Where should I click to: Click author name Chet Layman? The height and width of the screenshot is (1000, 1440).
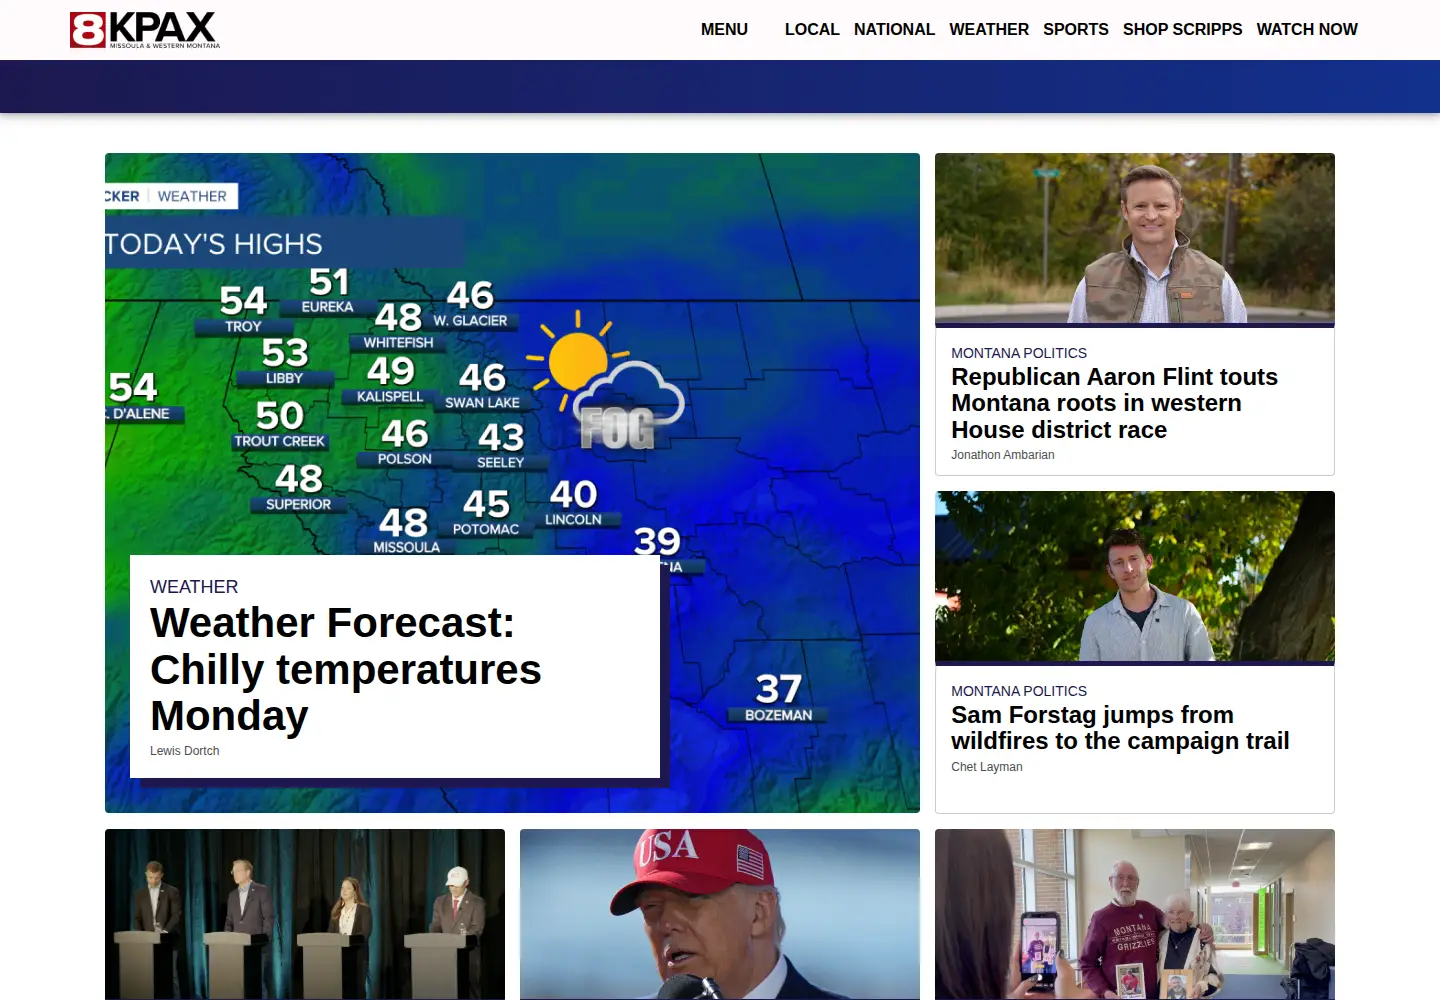coord(987,767)
